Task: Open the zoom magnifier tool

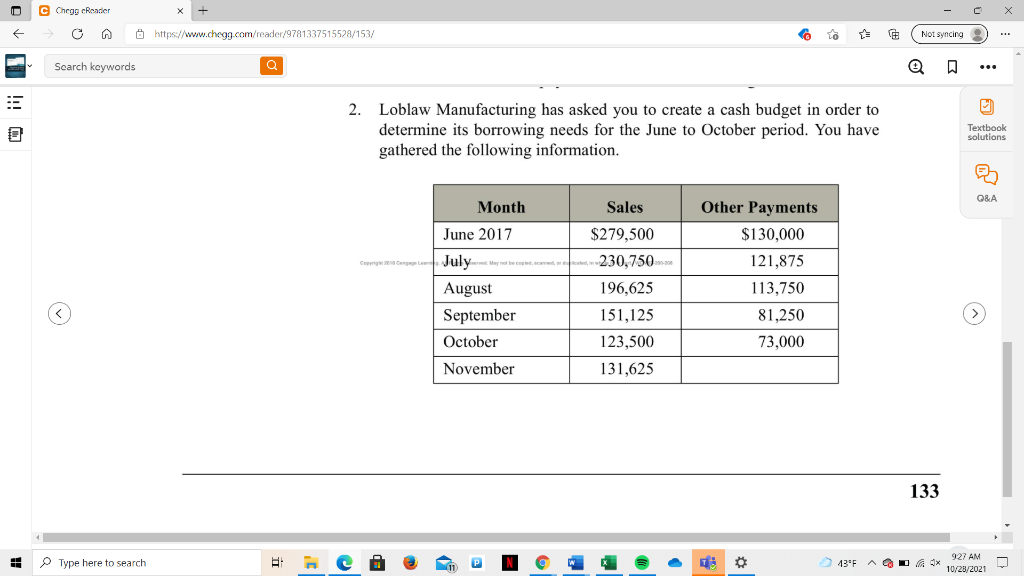Action: (916, 67)
